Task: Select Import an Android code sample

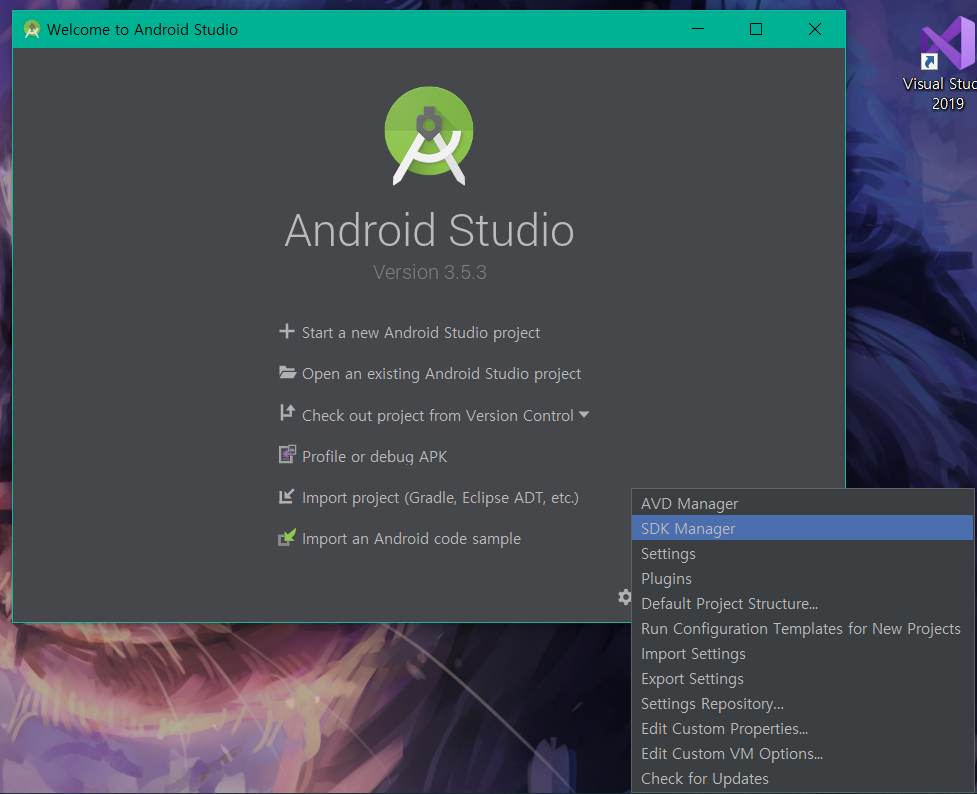Action: tap(411, 539)
